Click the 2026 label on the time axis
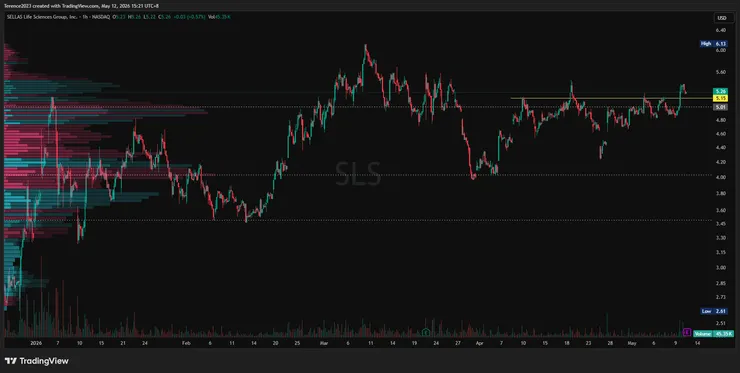 click(35, 344)
